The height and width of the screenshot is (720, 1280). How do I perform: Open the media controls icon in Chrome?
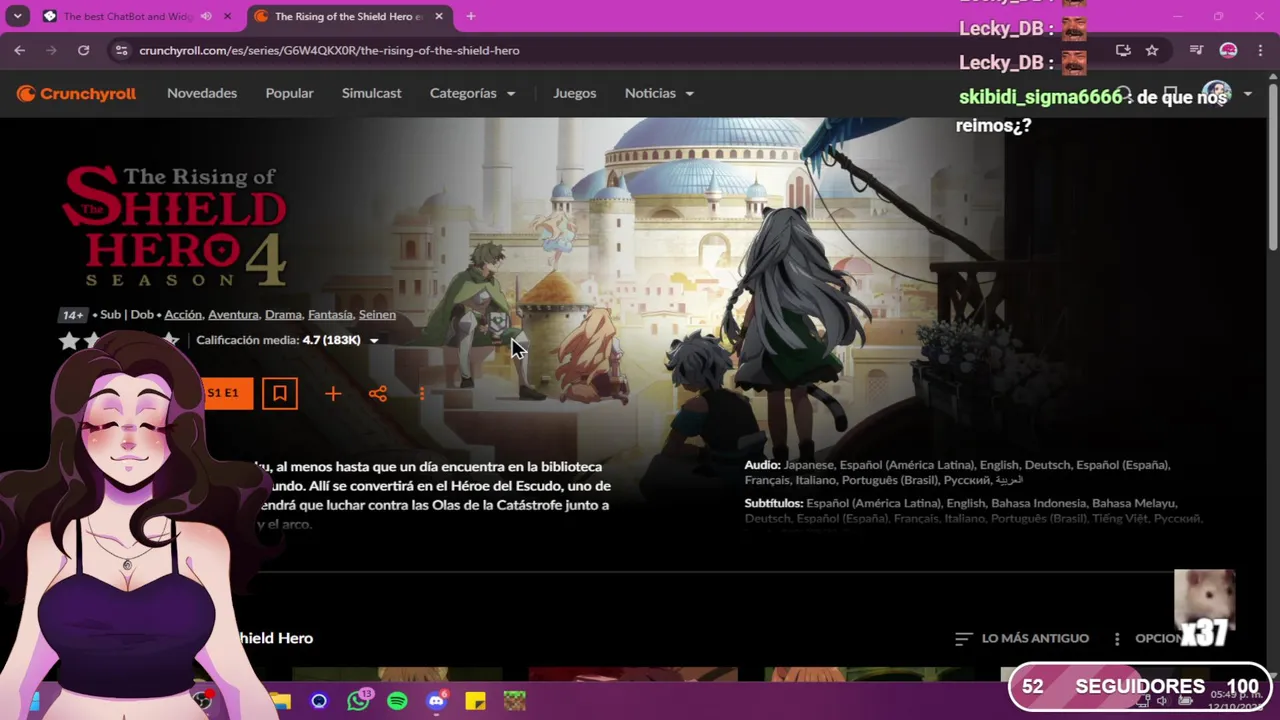pyautogui.click(x=1196, y=50)
